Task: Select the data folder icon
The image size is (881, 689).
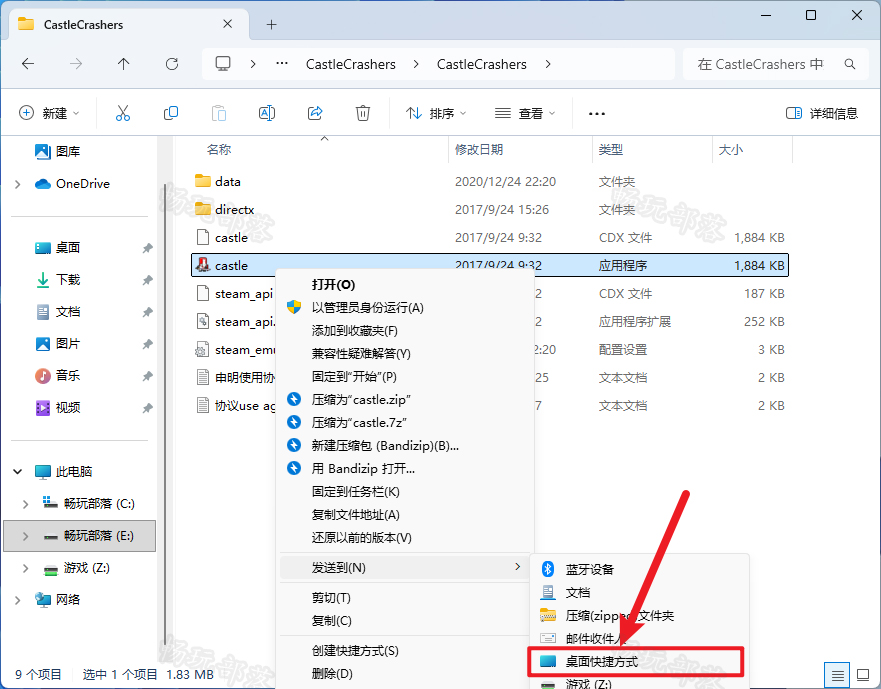Action: tap(203, 181)
